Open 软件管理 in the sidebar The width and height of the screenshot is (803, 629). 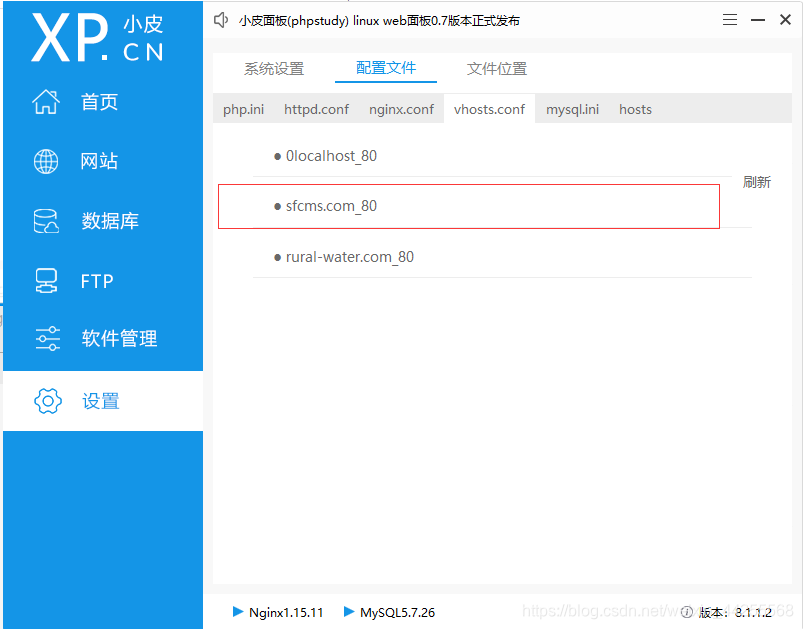(103, 339)
